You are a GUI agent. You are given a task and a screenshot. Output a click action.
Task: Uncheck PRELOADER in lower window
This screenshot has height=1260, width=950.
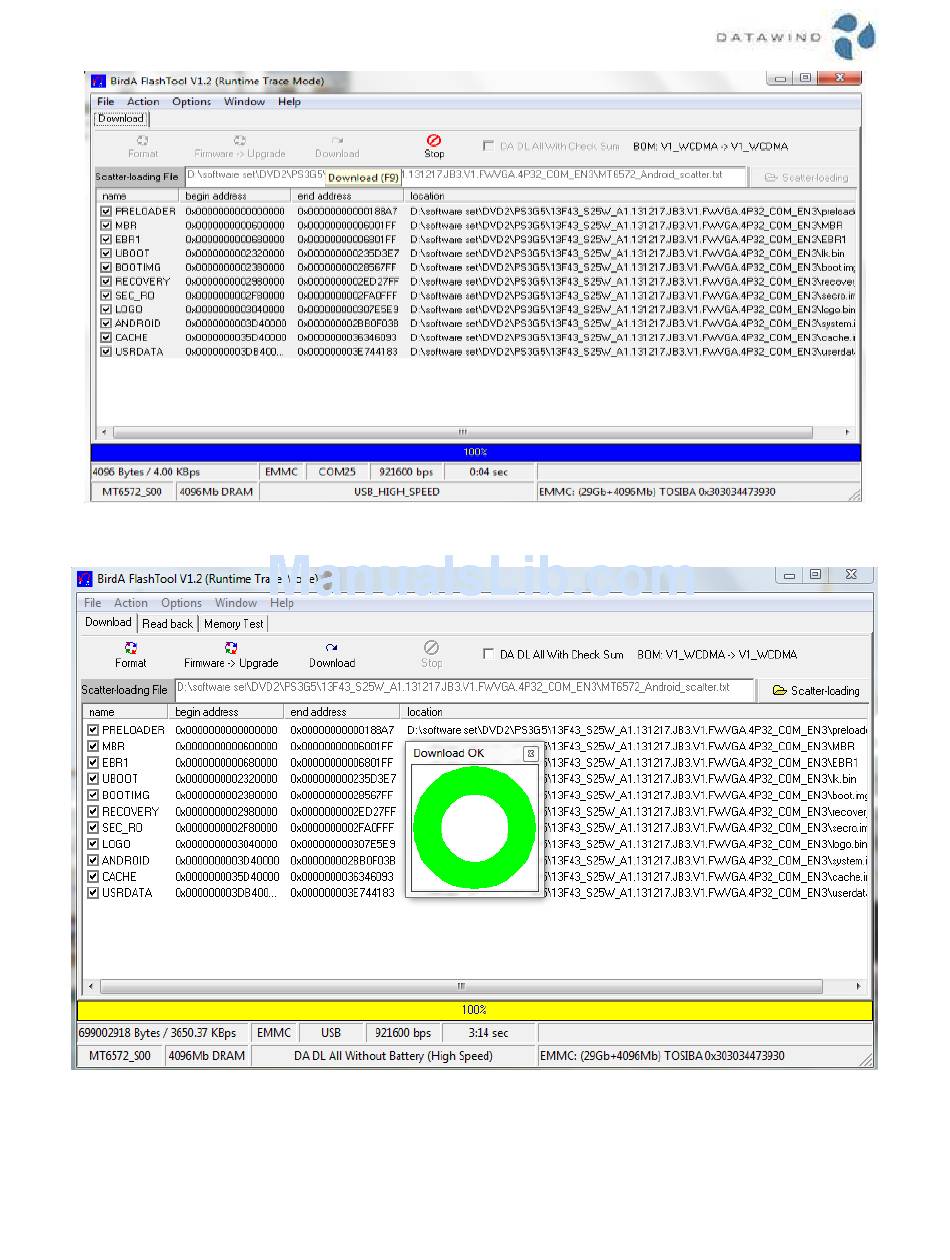click(x=93, y=730)
